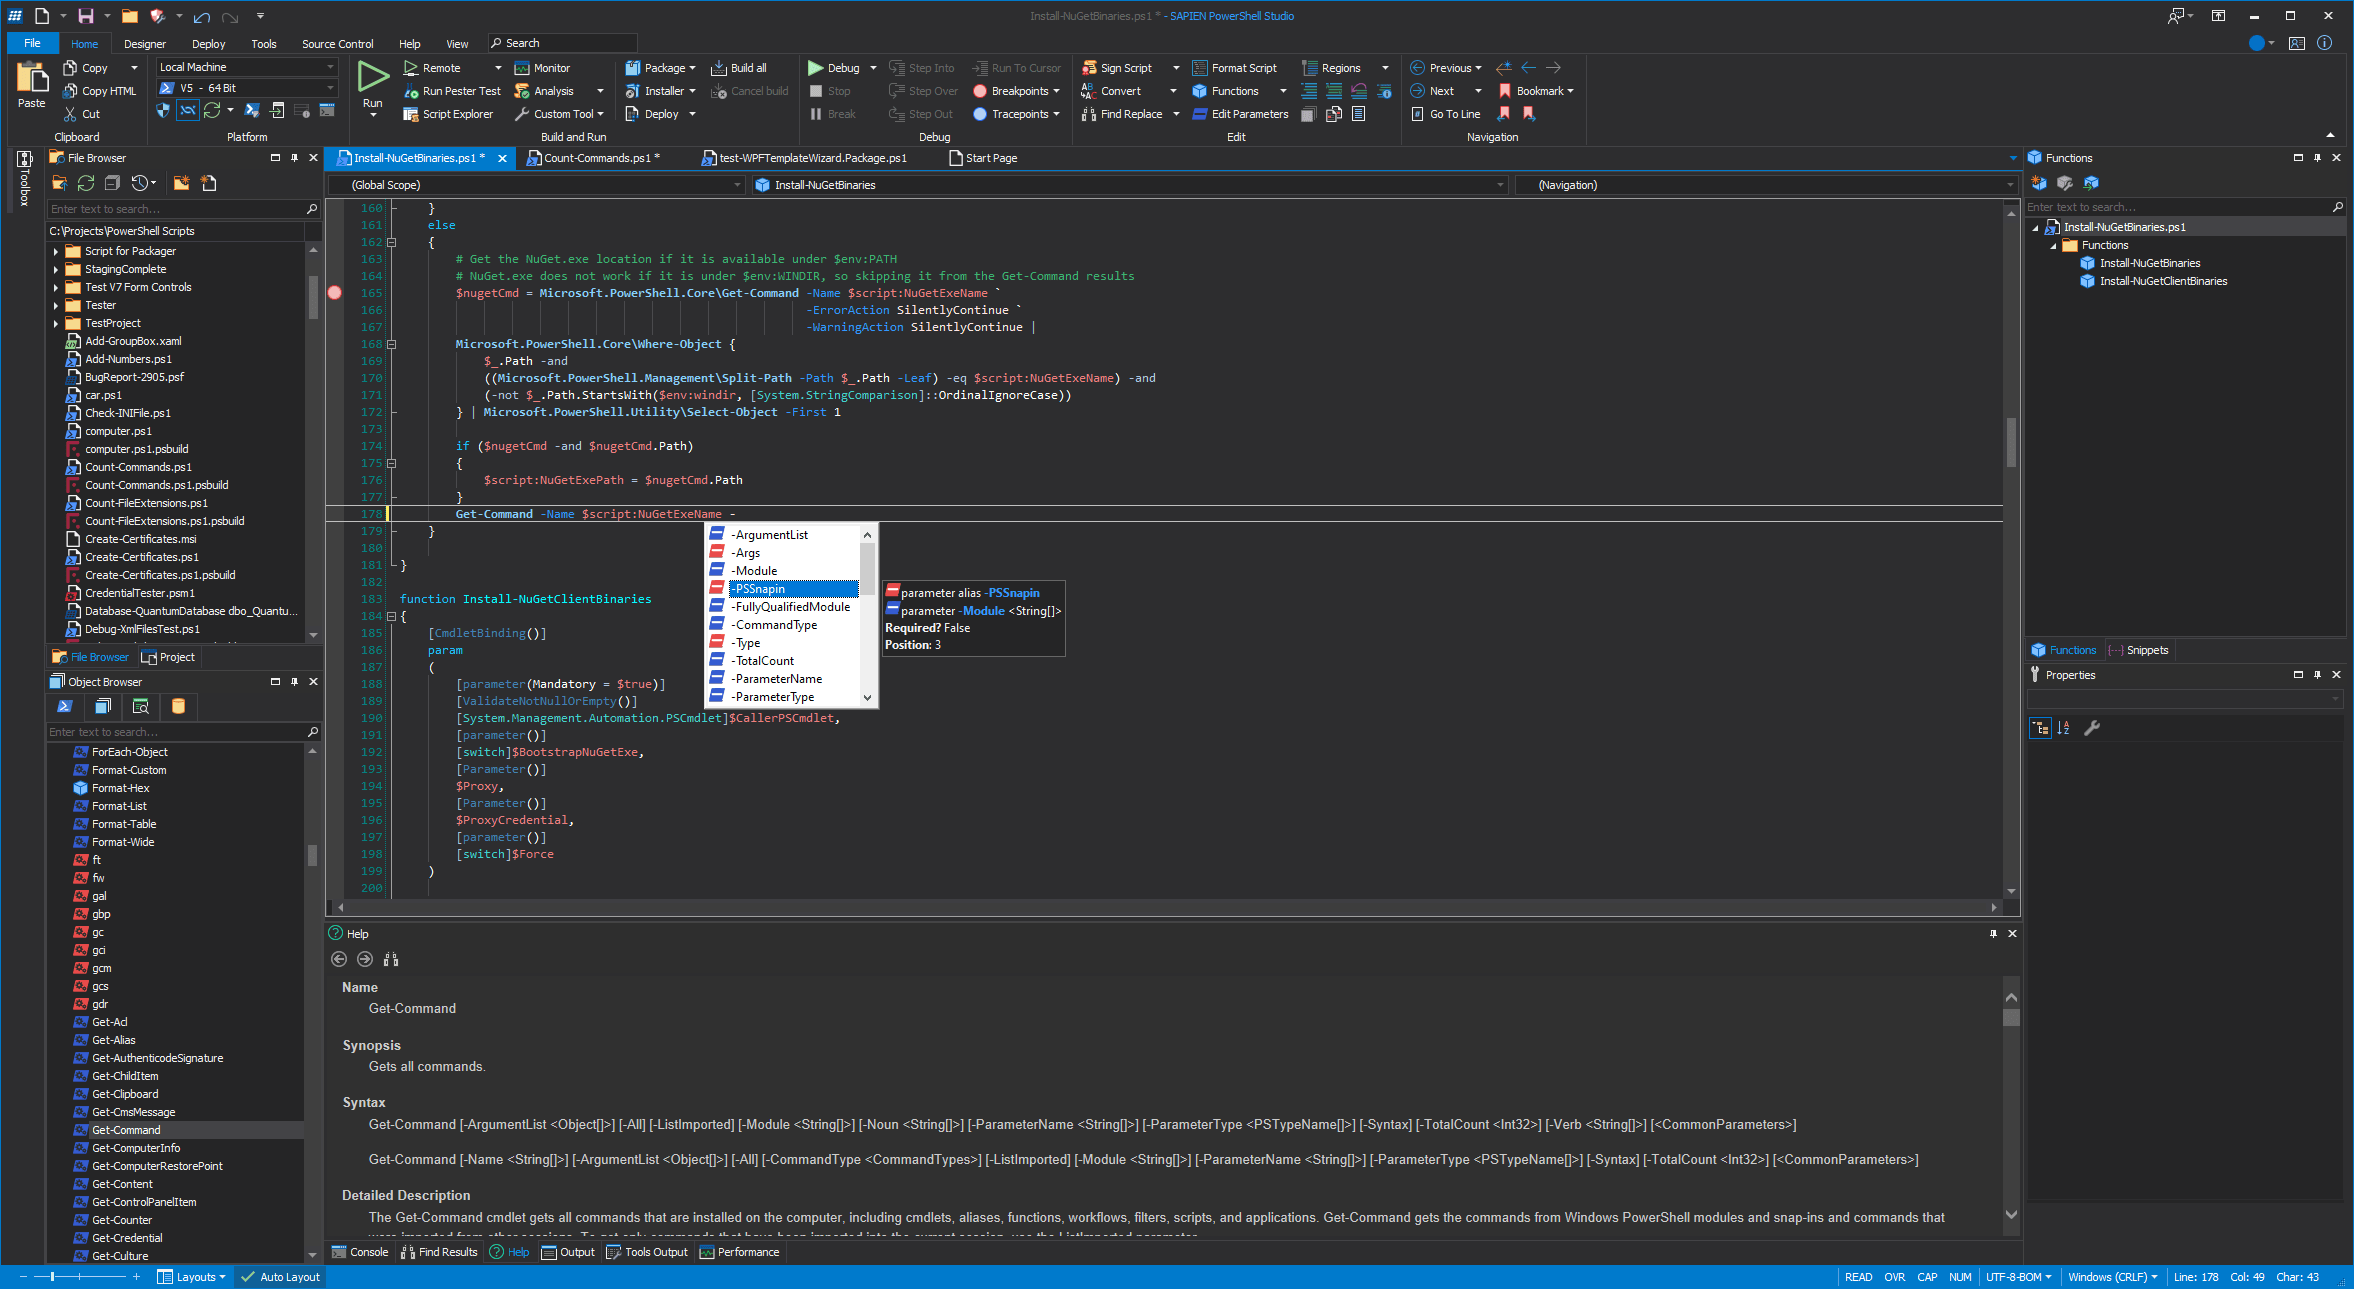Open the (Global Scope) combo box

(x=536, y=185)
